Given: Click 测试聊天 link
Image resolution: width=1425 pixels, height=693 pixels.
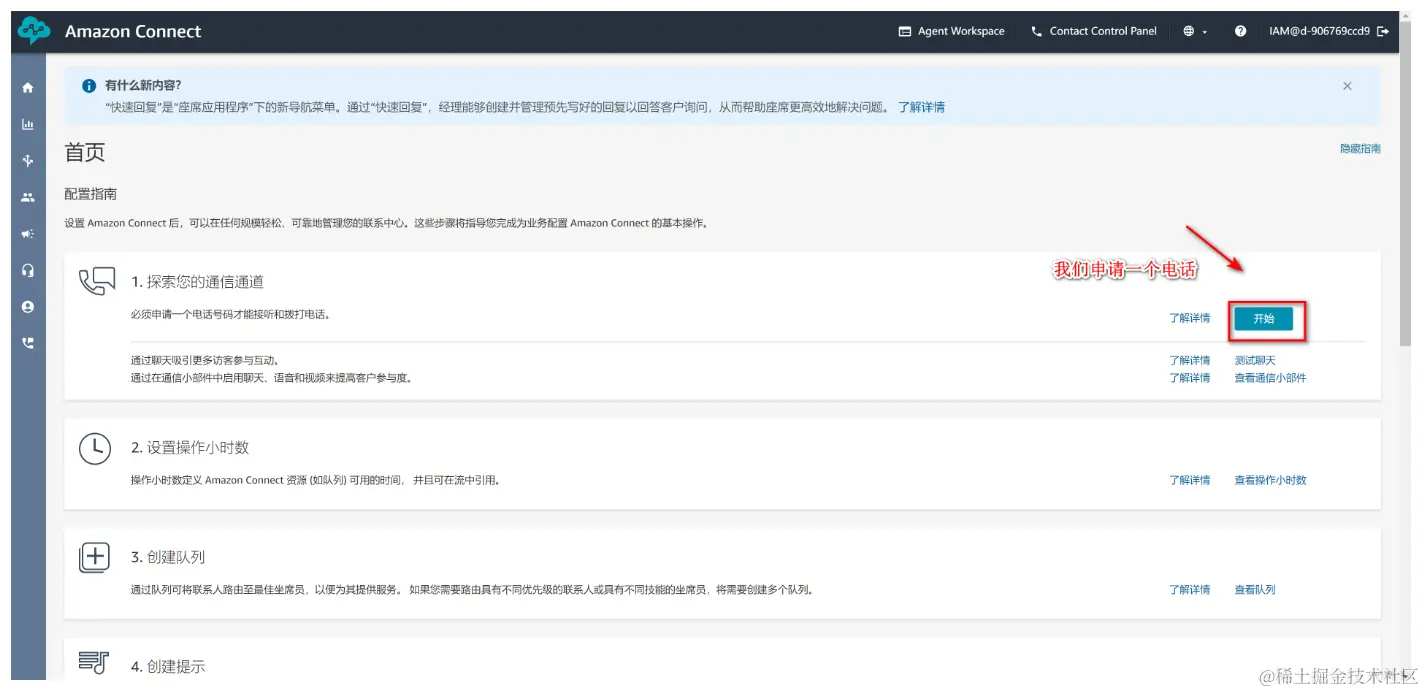Looking at the screenshot, I should 1255,361.
